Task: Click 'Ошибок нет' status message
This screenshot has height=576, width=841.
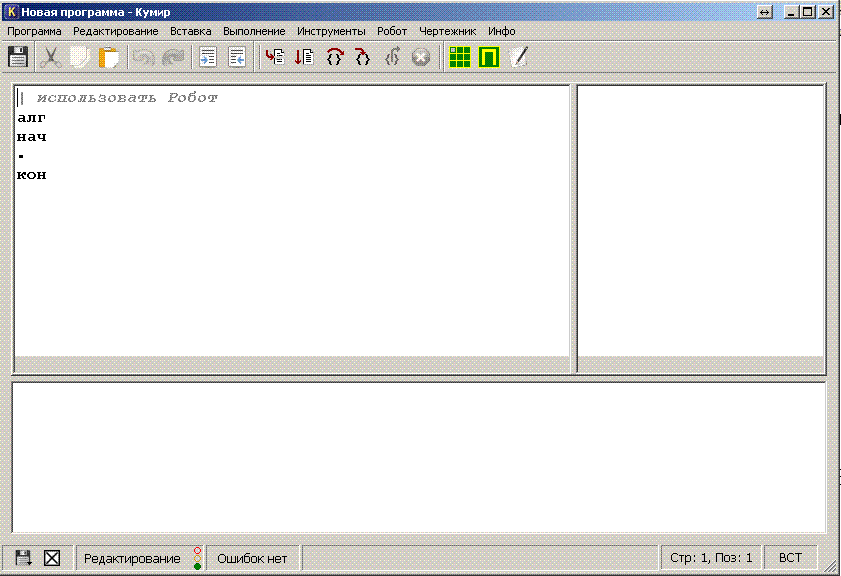Action: (x=252, y=558)
